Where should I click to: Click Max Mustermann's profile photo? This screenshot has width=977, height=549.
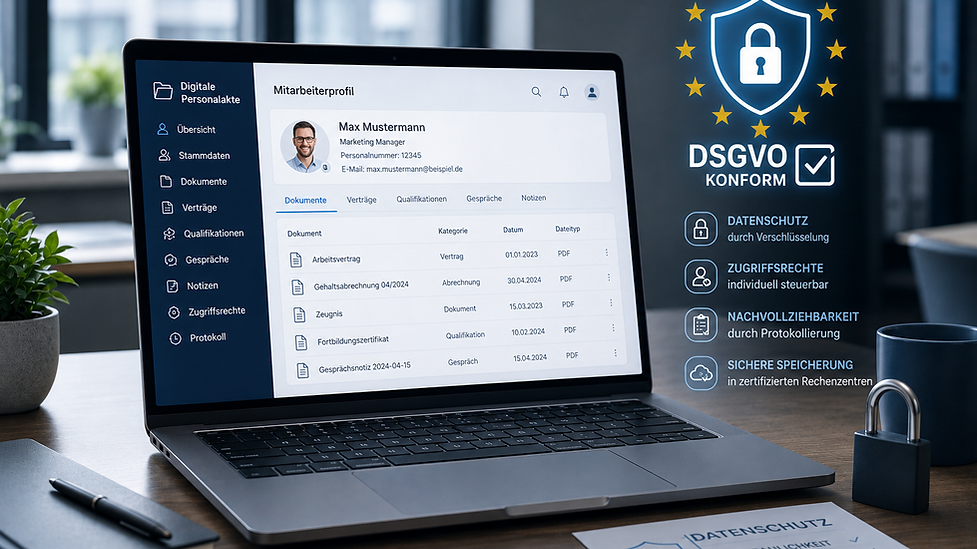pos(305,146)
